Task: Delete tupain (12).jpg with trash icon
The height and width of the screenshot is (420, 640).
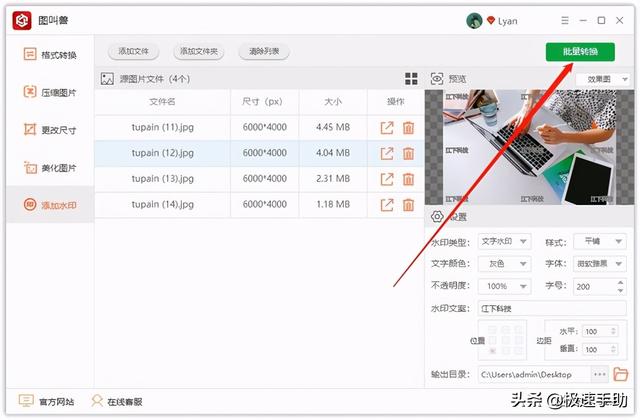Action: pyautogui.click(x=408, y=153)
